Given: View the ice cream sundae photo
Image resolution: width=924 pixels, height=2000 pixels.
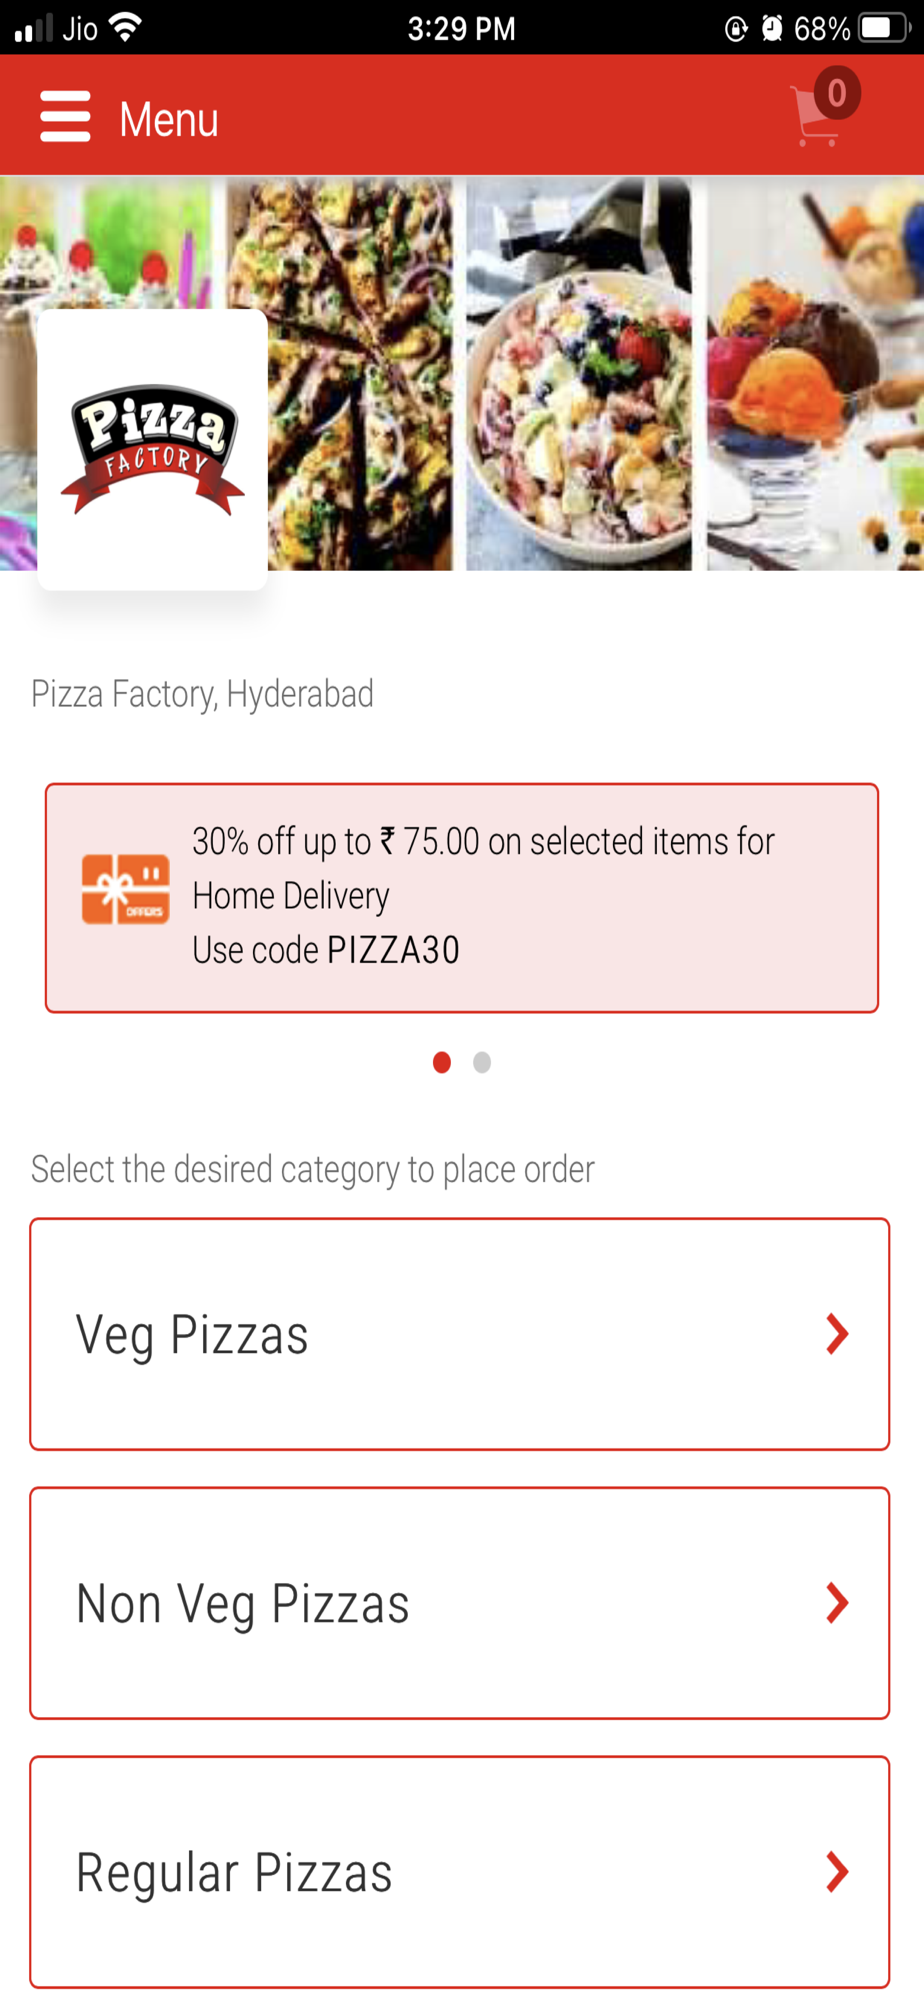Looking at the screenshot, I should [815, 373].
